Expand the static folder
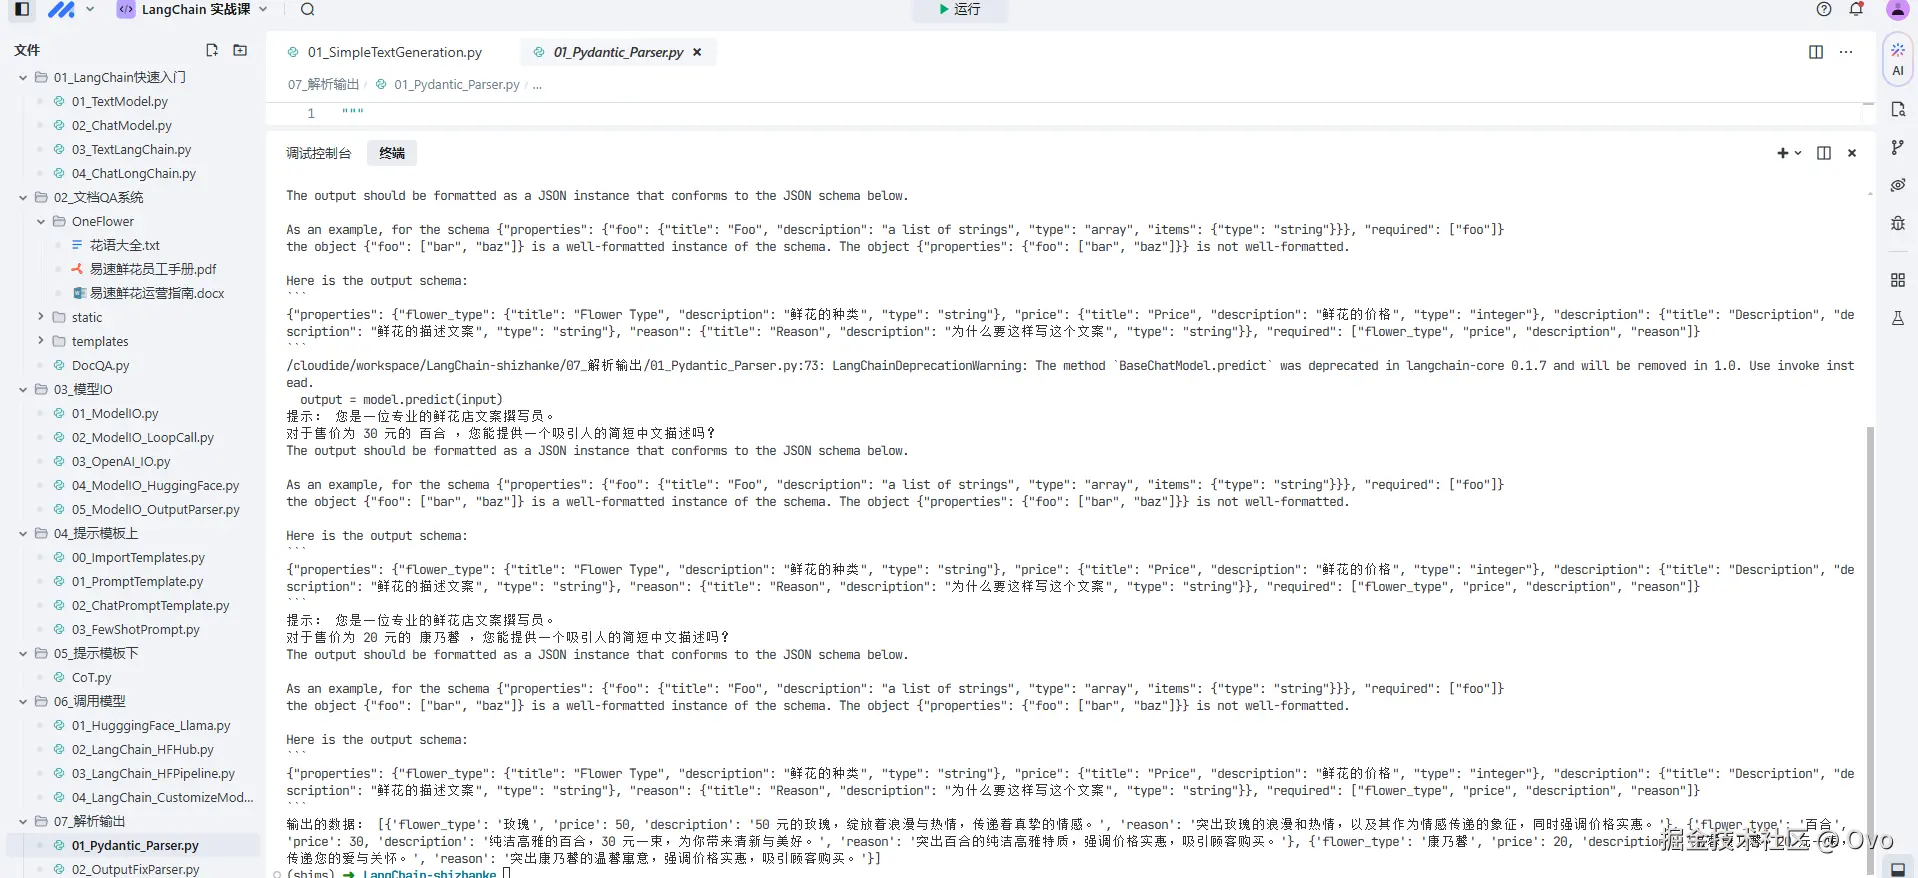The width and height of the screenshot is (1918, 878). coord(41,317)
